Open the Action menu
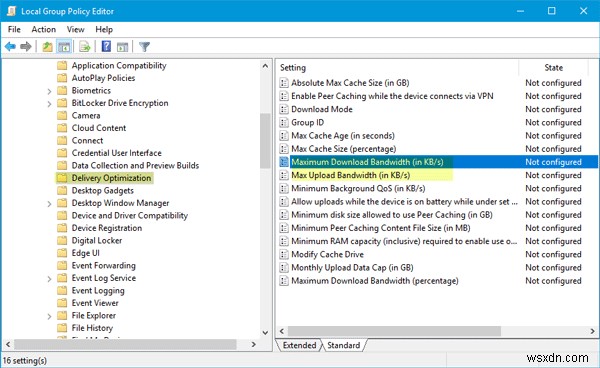The height and width of the screenshot is (368, 600). [44, 29]
